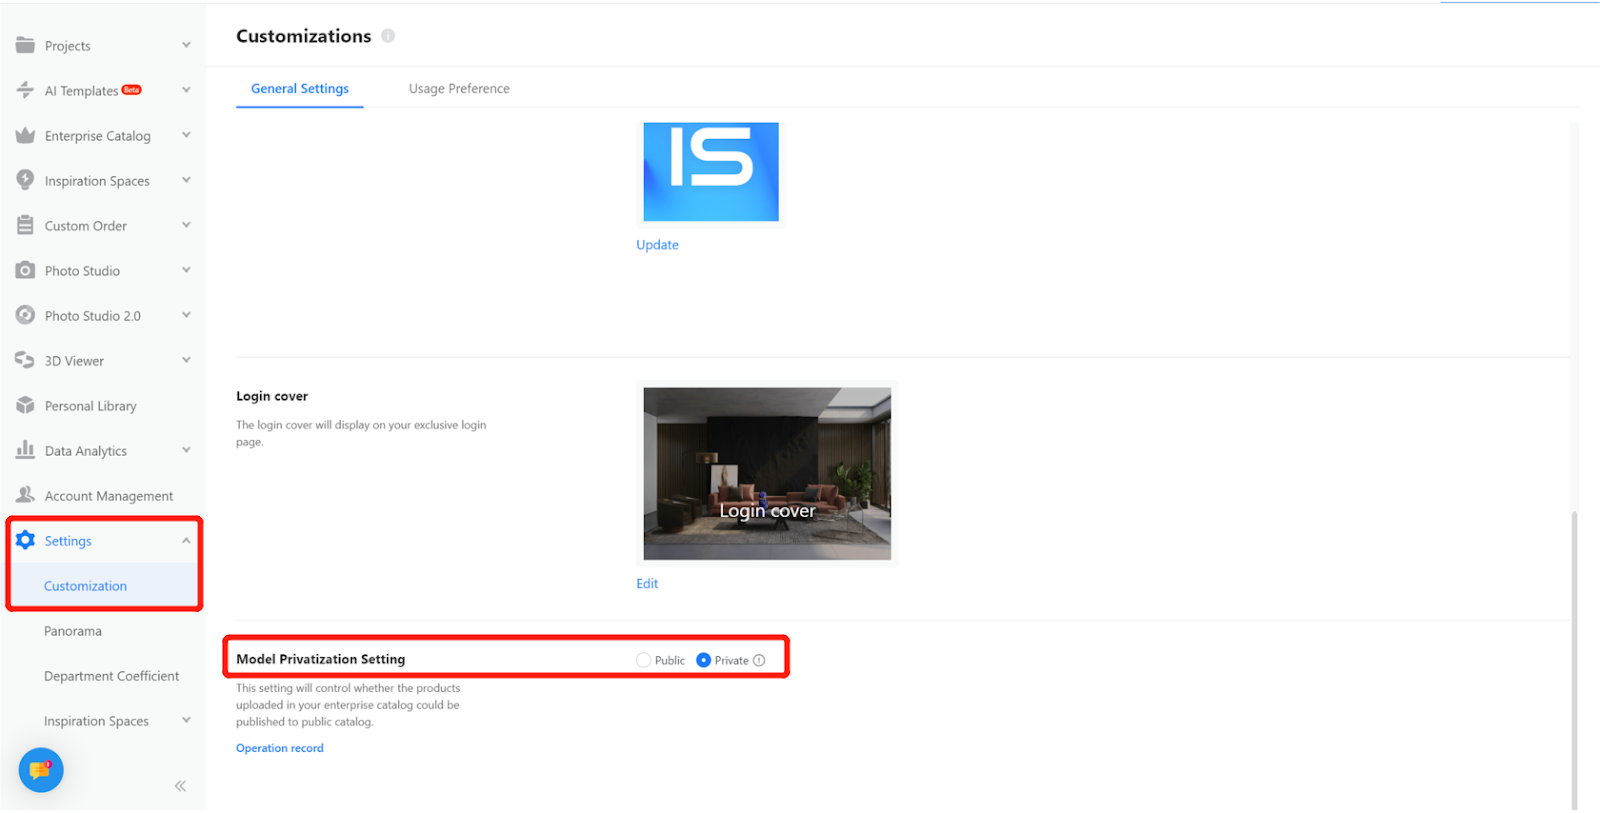1600x813 pixels.
Task: Select the Private radio button
Action: coord(704,660)
